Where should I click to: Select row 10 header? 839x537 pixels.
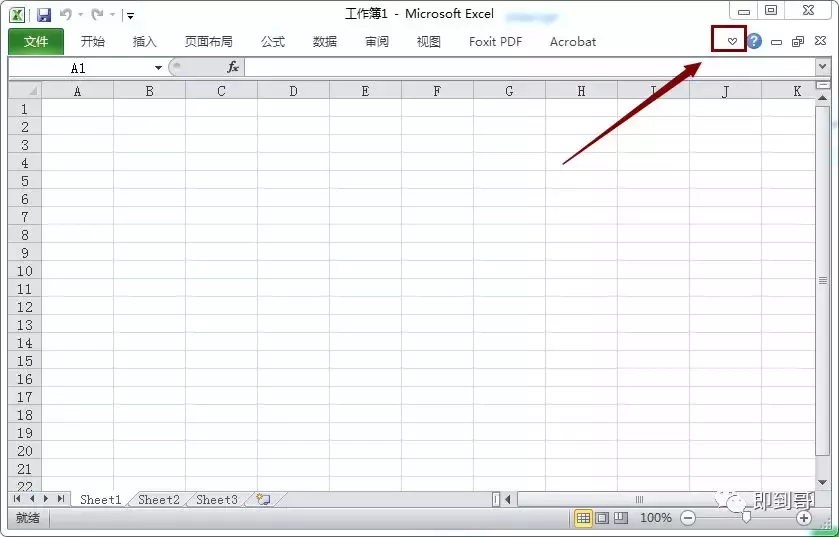(25, 271)
